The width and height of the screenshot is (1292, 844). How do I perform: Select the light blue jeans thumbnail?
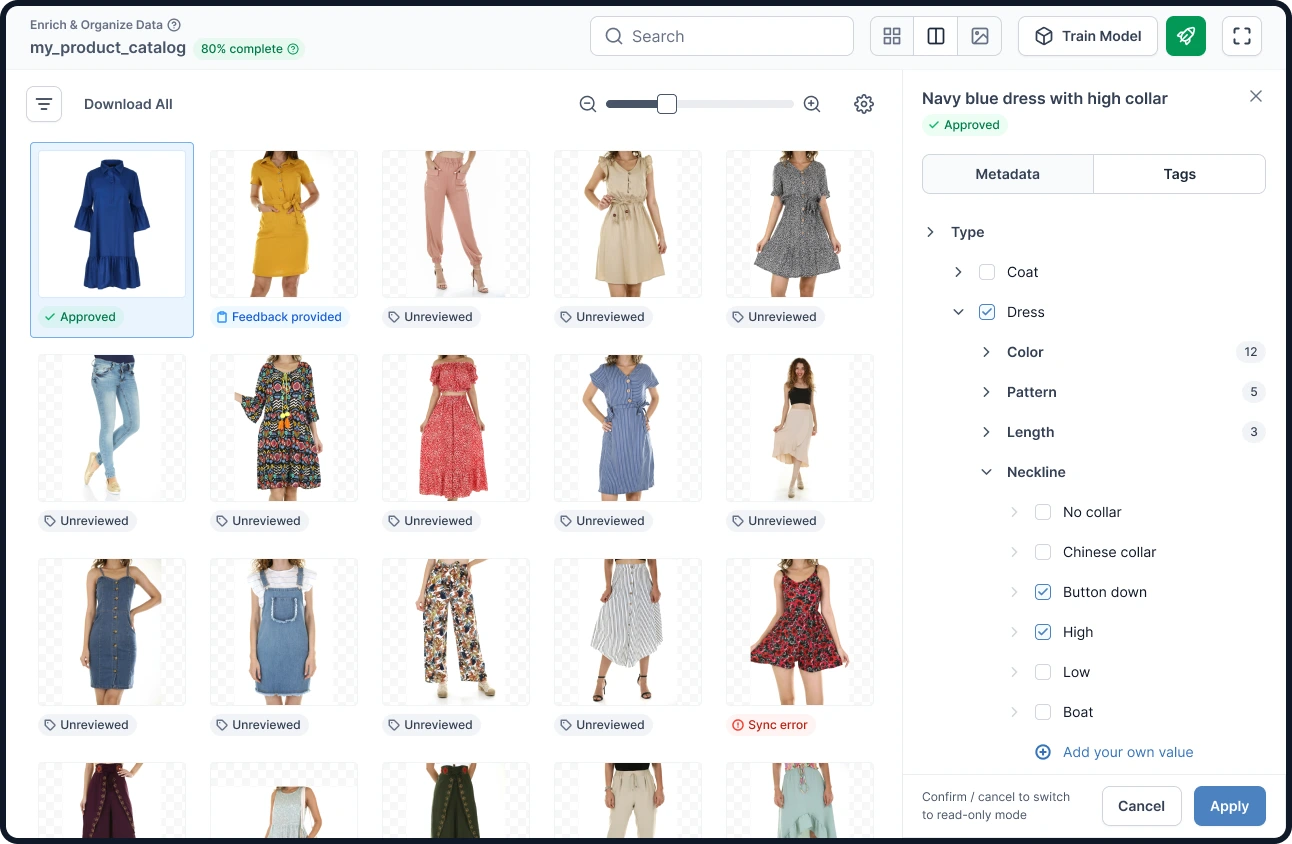[x=112, y=428]
